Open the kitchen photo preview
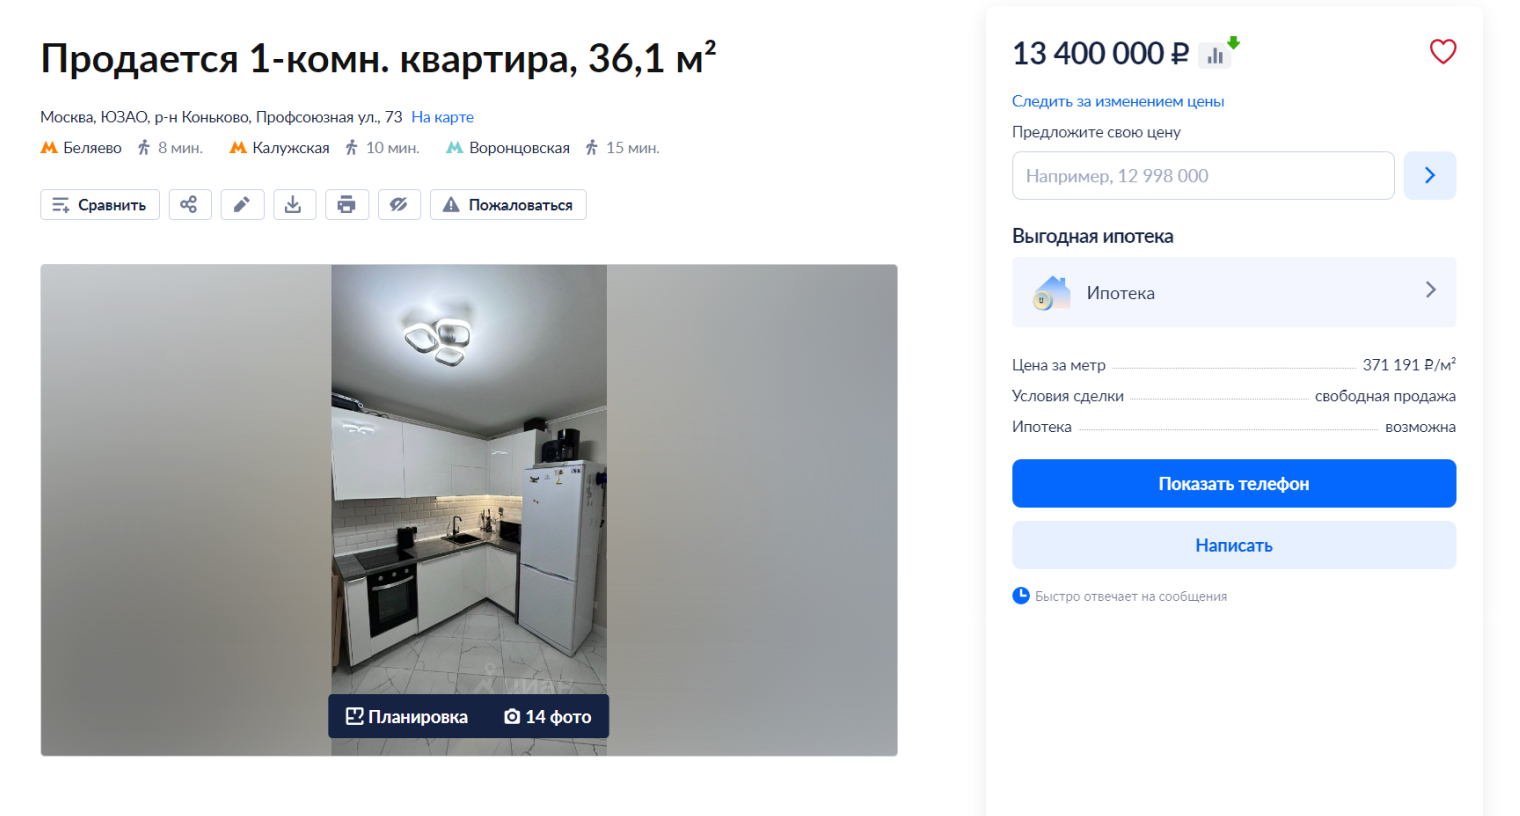Image resolution: width=1520 pixels, height=816 pixels. click(x=468, y=480)
